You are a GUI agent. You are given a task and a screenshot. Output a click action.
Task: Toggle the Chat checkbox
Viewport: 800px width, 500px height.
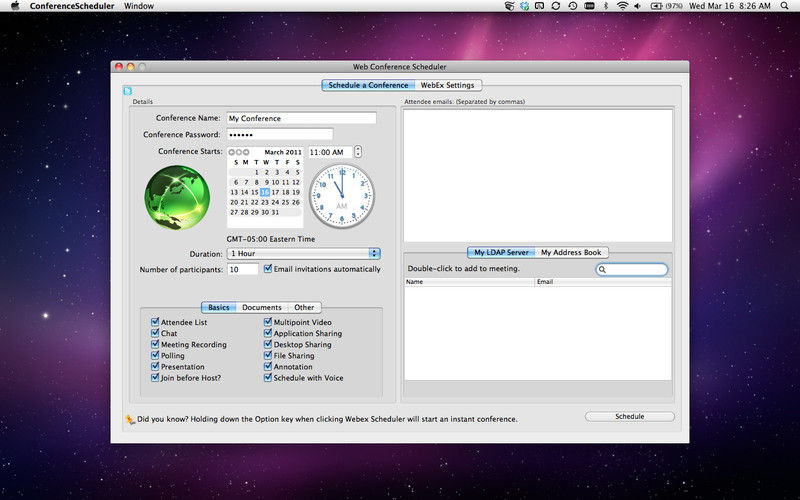155,333
